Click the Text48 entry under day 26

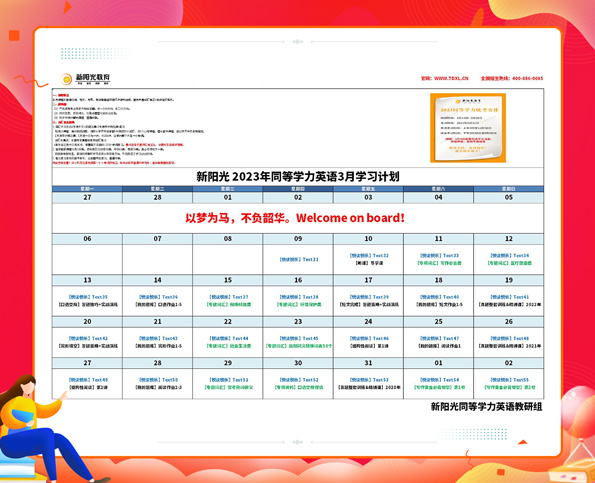(x=510, y=338)
